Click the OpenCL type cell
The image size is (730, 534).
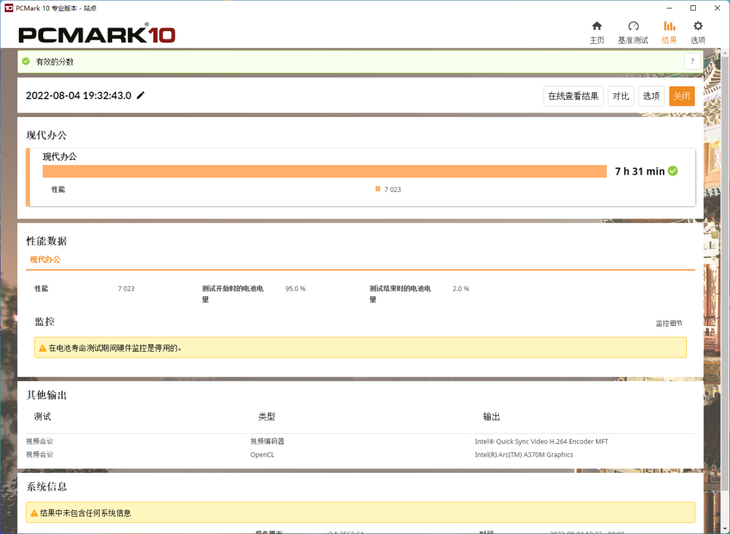click(262, 454)
